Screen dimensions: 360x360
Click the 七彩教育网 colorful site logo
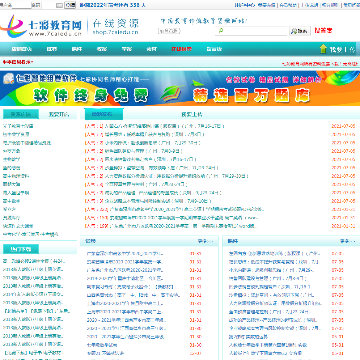pyautogui.click(x=41, y=27)
